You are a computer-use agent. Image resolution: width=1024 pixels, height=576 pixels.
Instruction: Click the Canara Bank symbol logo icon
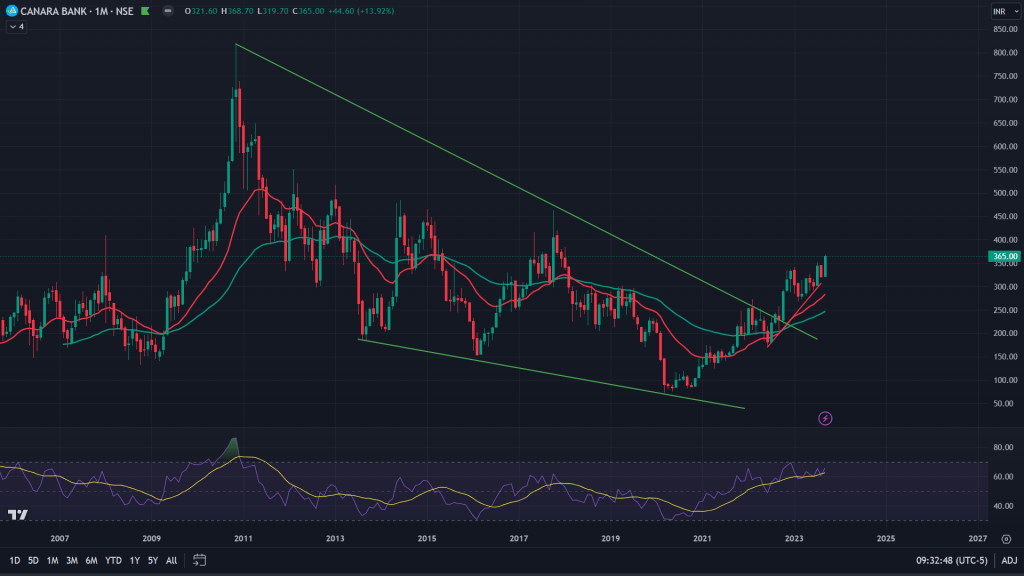pos(11,11)
